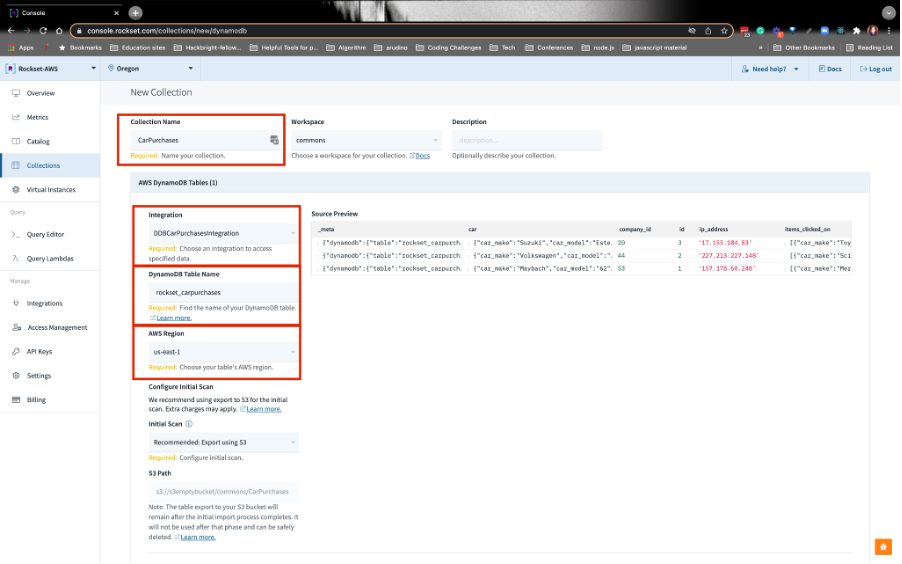Image resolution: width=902 pixels, height=564 pixels.
Task: Click browser reload icon
Action: pyautogui.click(x=43, y=31)
